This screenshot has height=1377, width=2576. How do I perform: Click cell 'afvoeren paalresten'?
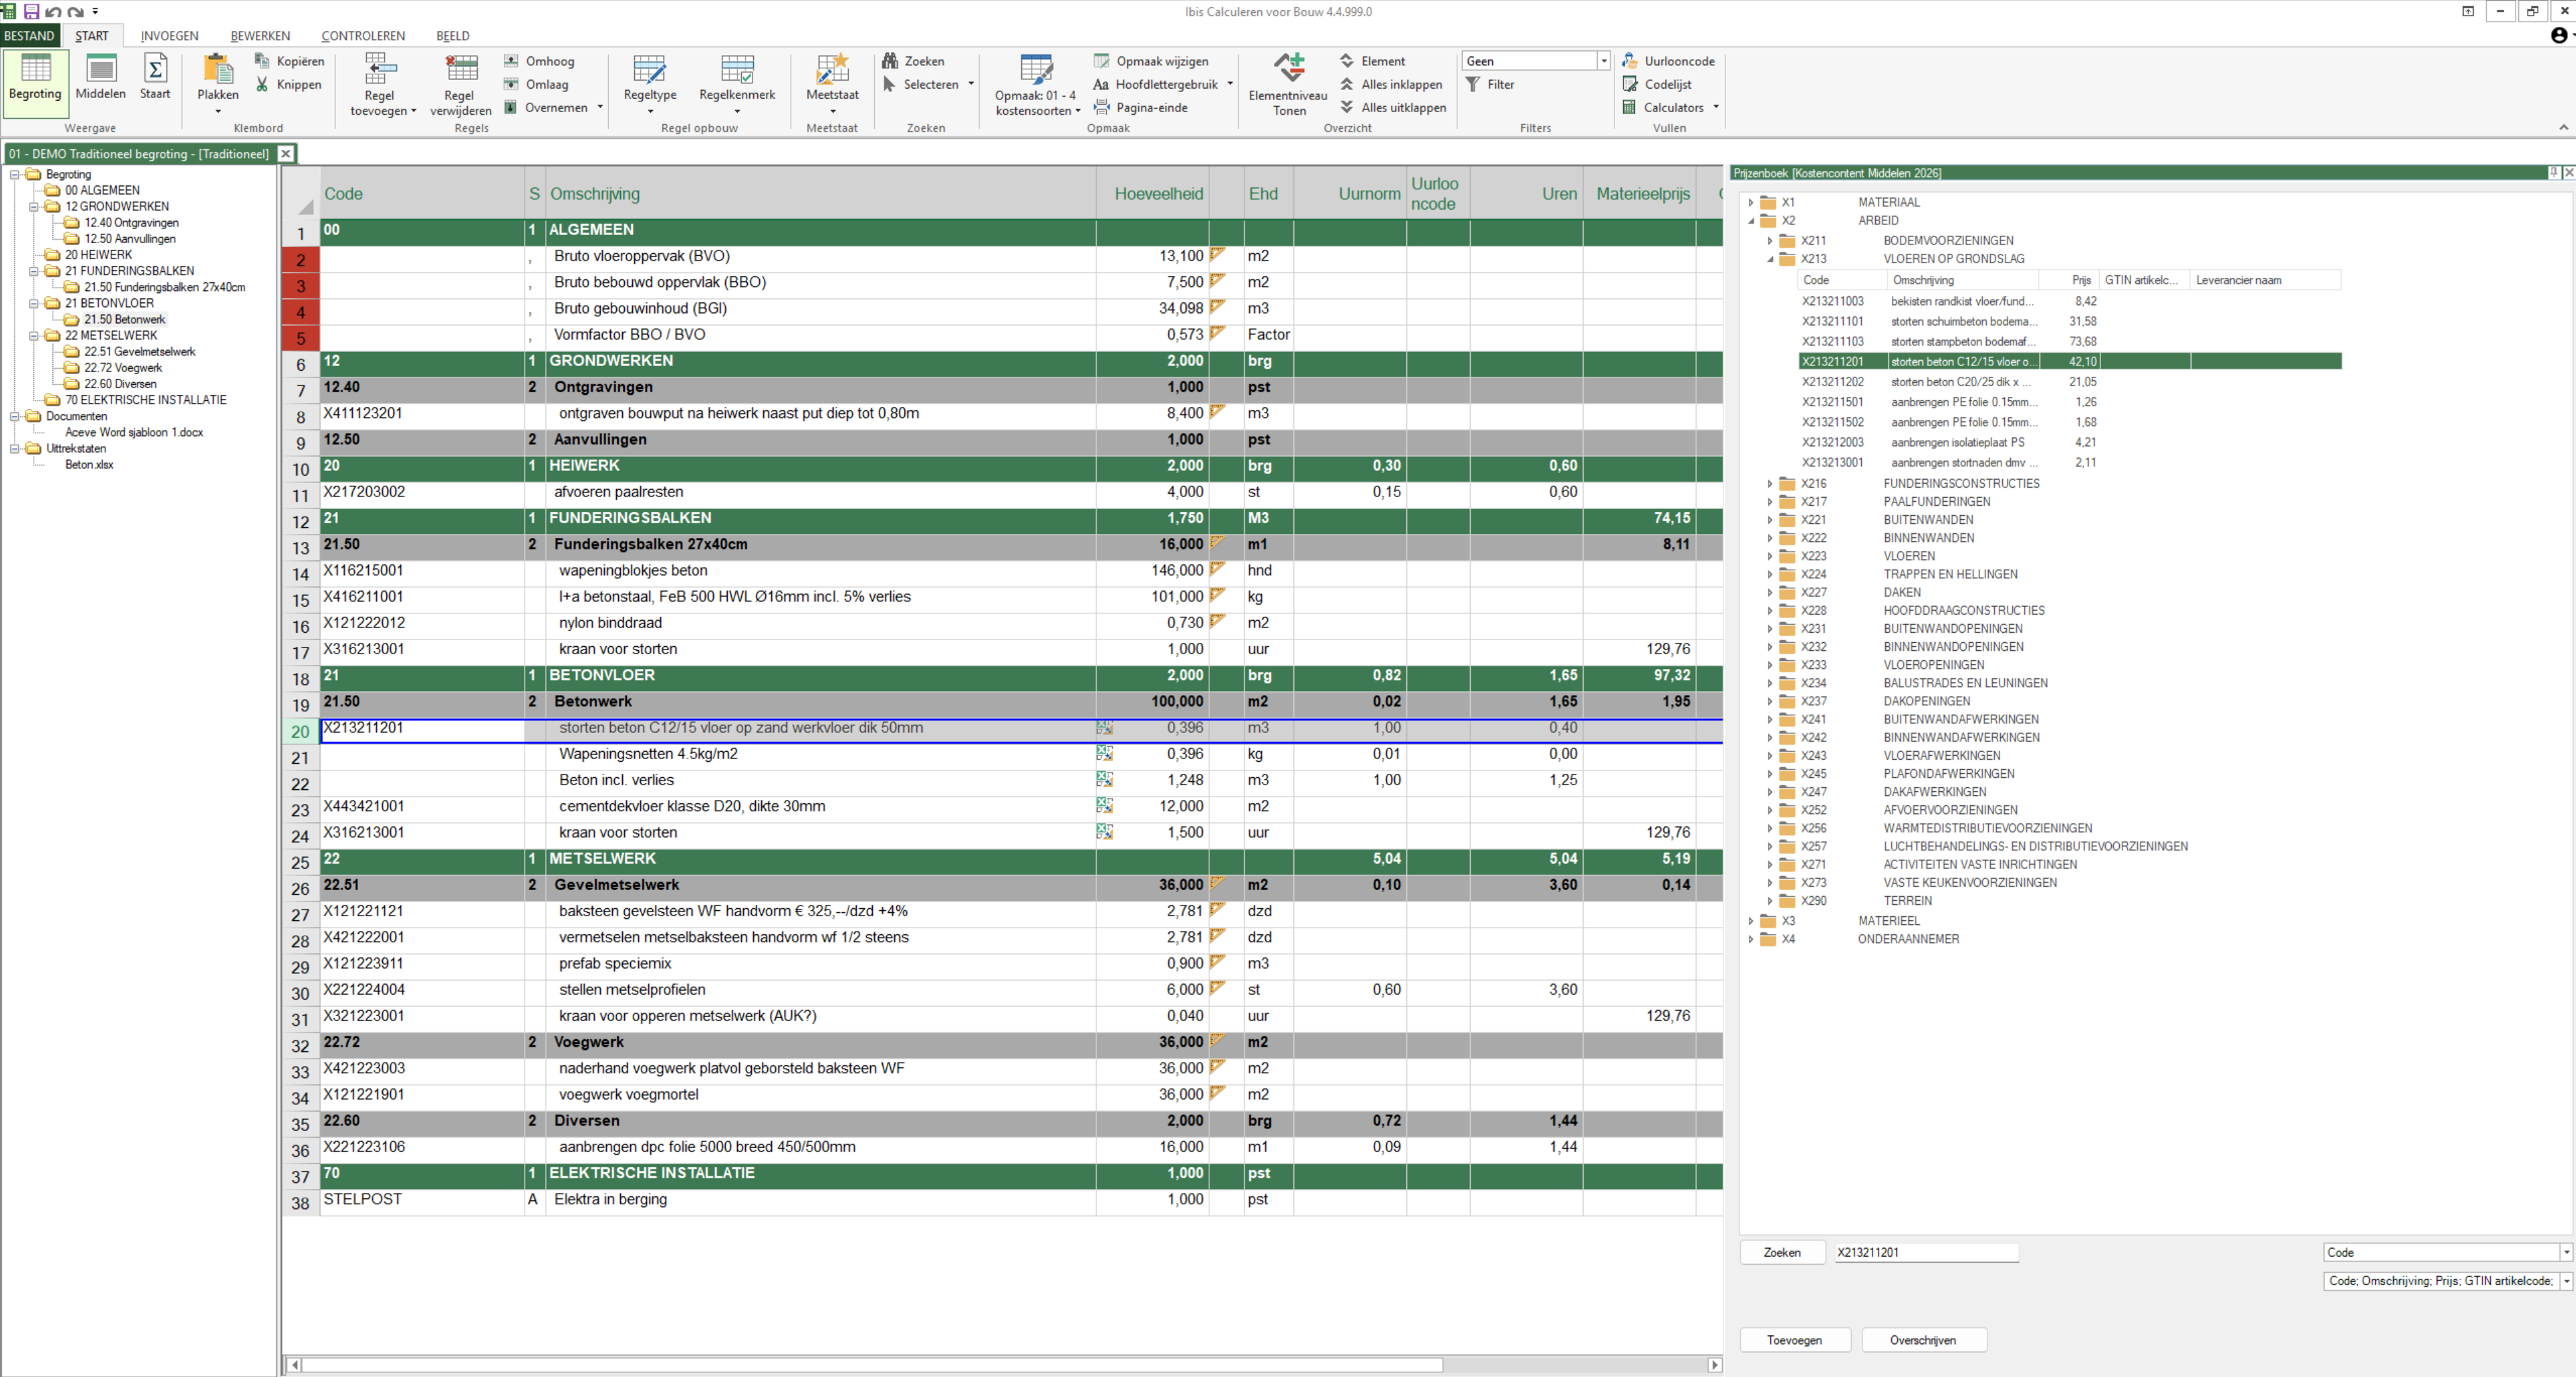tap(820, 492)
